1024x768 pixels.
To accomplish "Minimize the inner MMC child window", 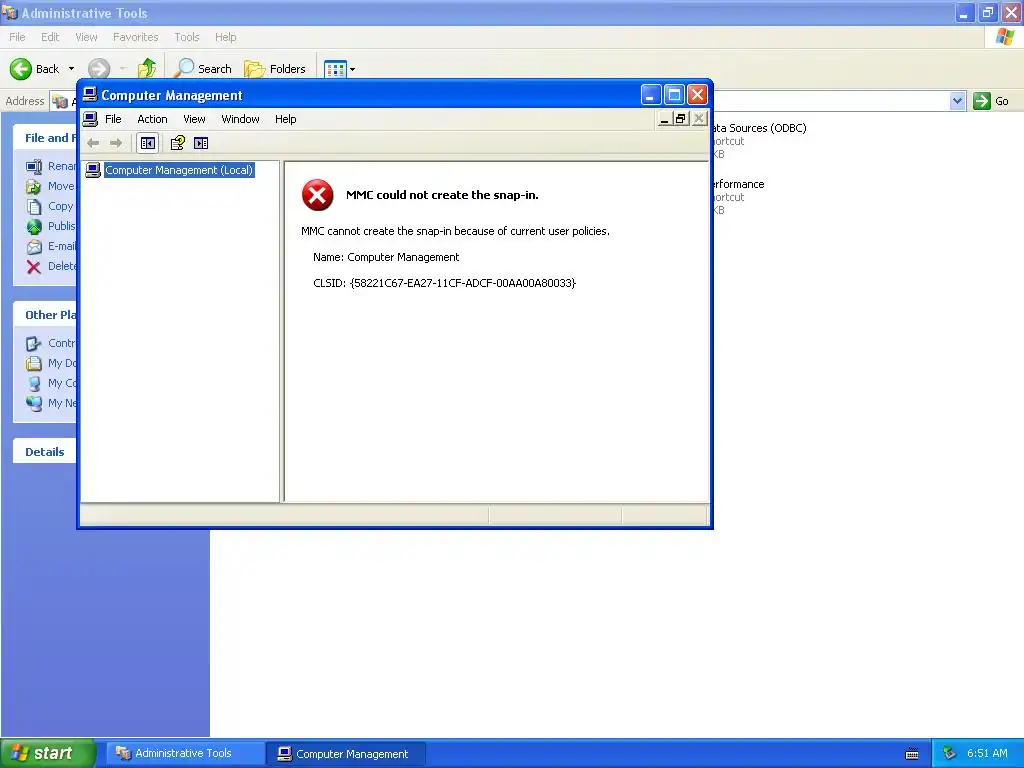I will pyautogui.click(x=664, y=119).
